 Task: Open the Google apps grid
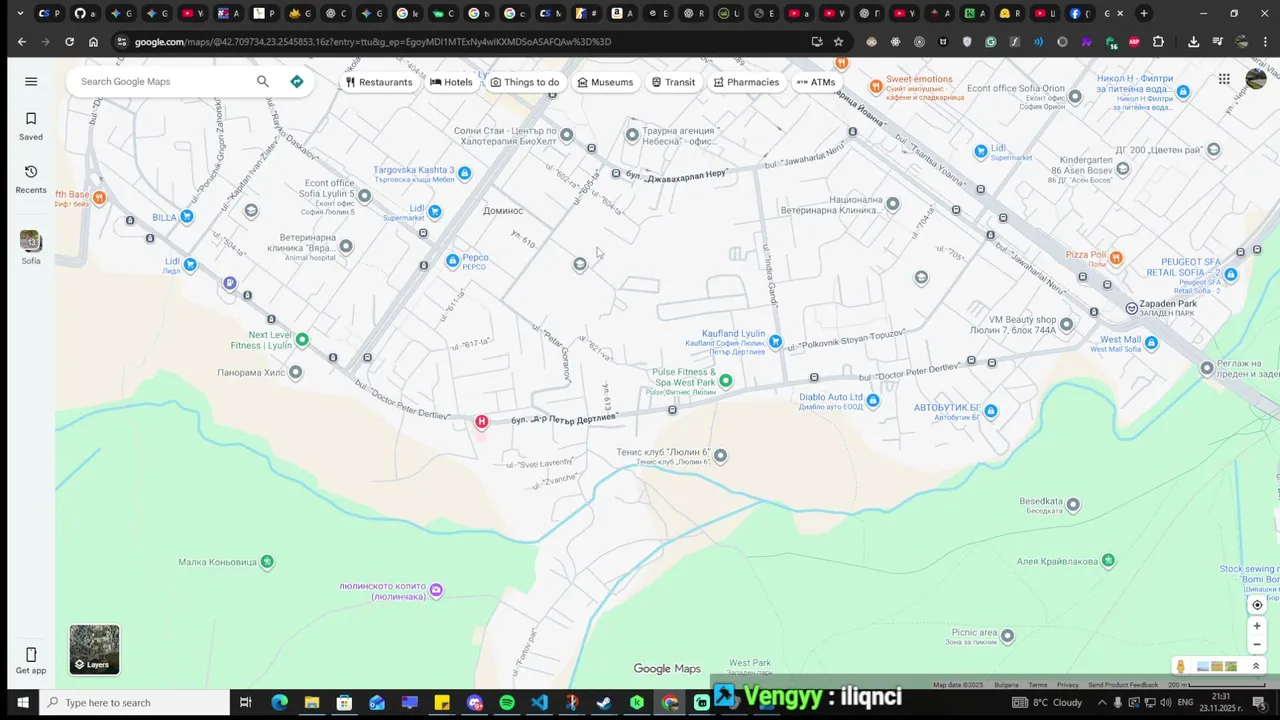click(1224, 79)
